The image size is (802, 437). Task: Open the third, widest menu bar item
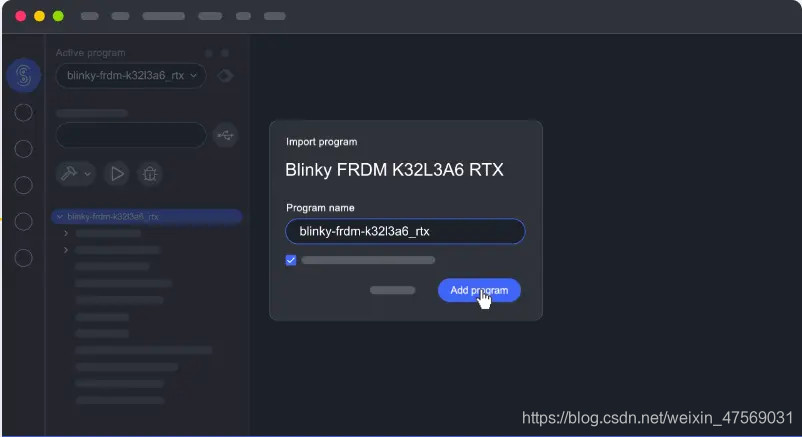pos(164,16)
